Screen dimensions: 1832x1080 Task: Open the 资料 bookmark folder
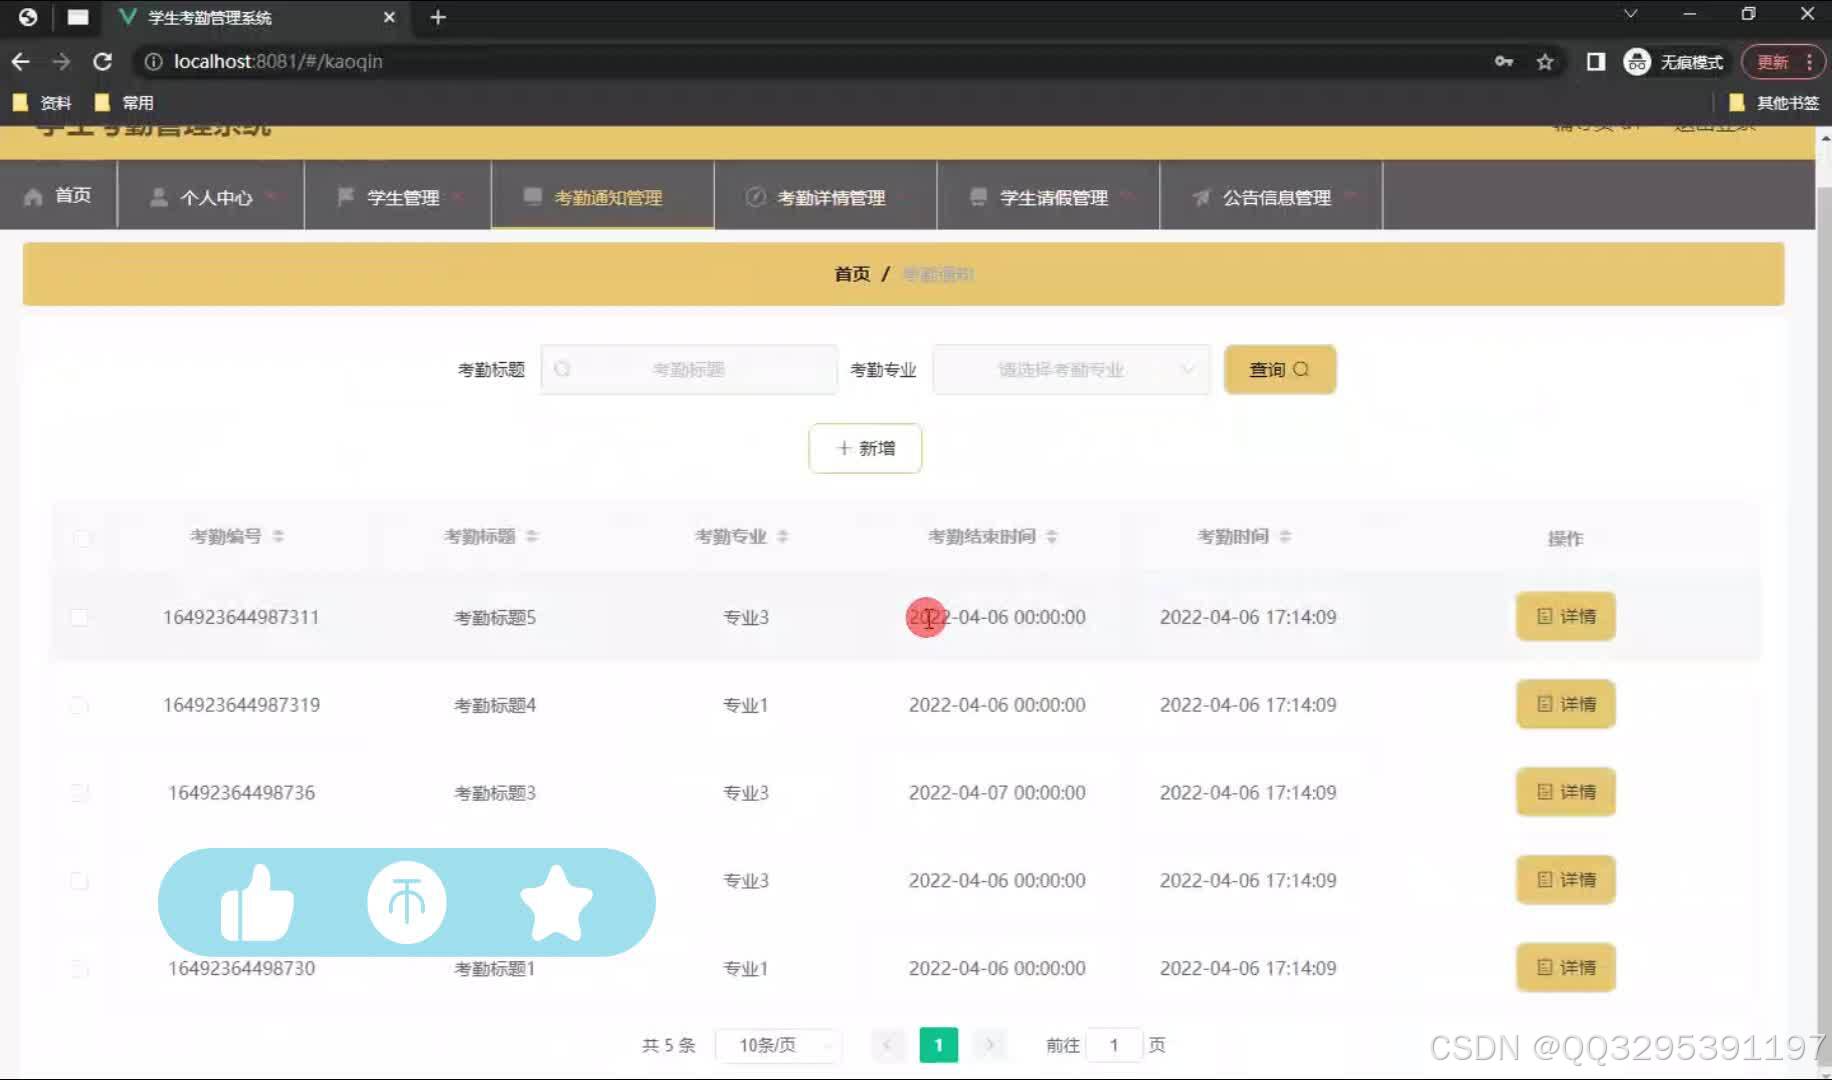42,102
